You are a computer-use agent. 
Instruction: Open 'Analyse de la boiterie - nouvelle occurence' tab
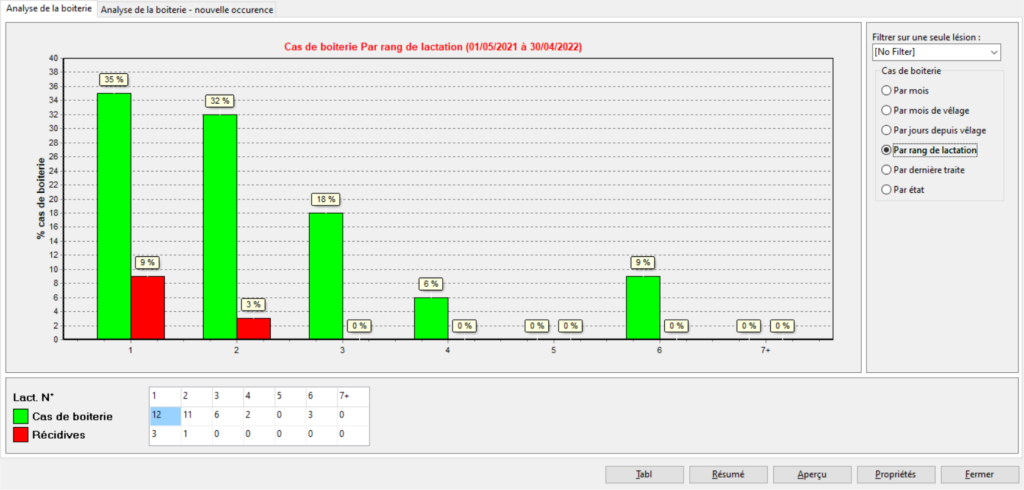(187, 9)
